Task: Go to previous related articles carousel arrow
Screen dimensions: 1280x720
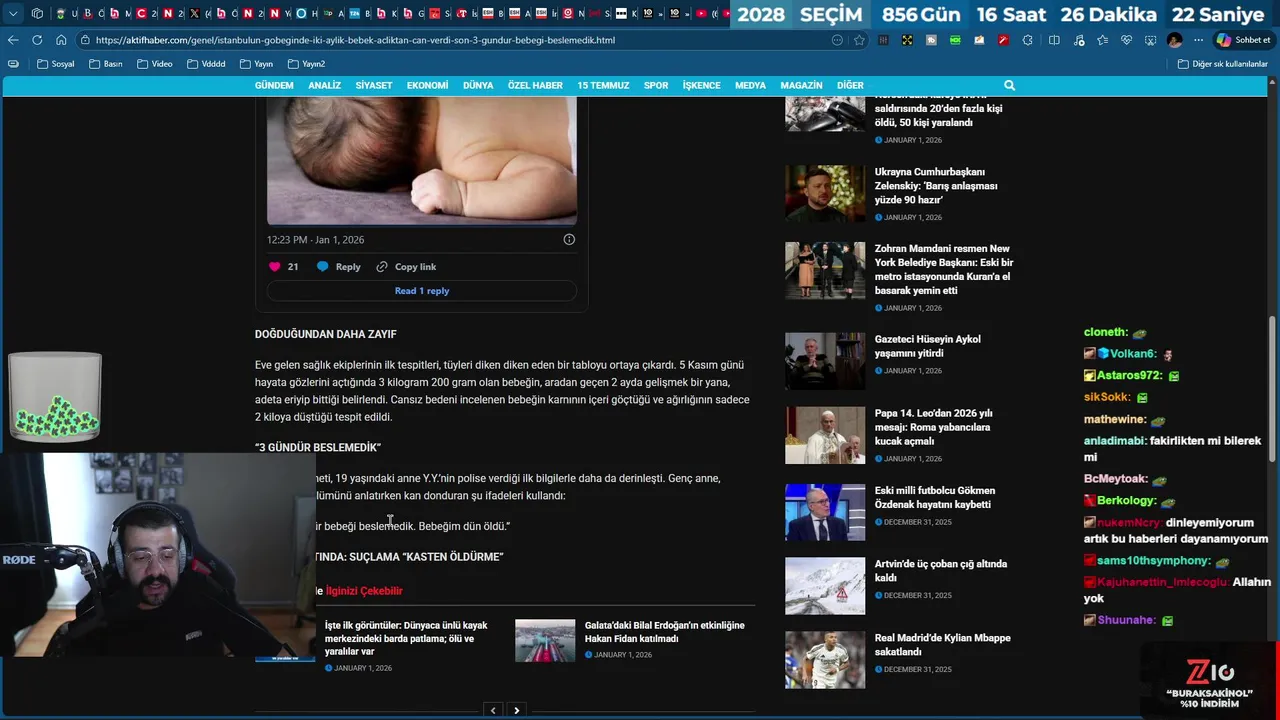Action: pyautogui.click(x=492, y=710)
